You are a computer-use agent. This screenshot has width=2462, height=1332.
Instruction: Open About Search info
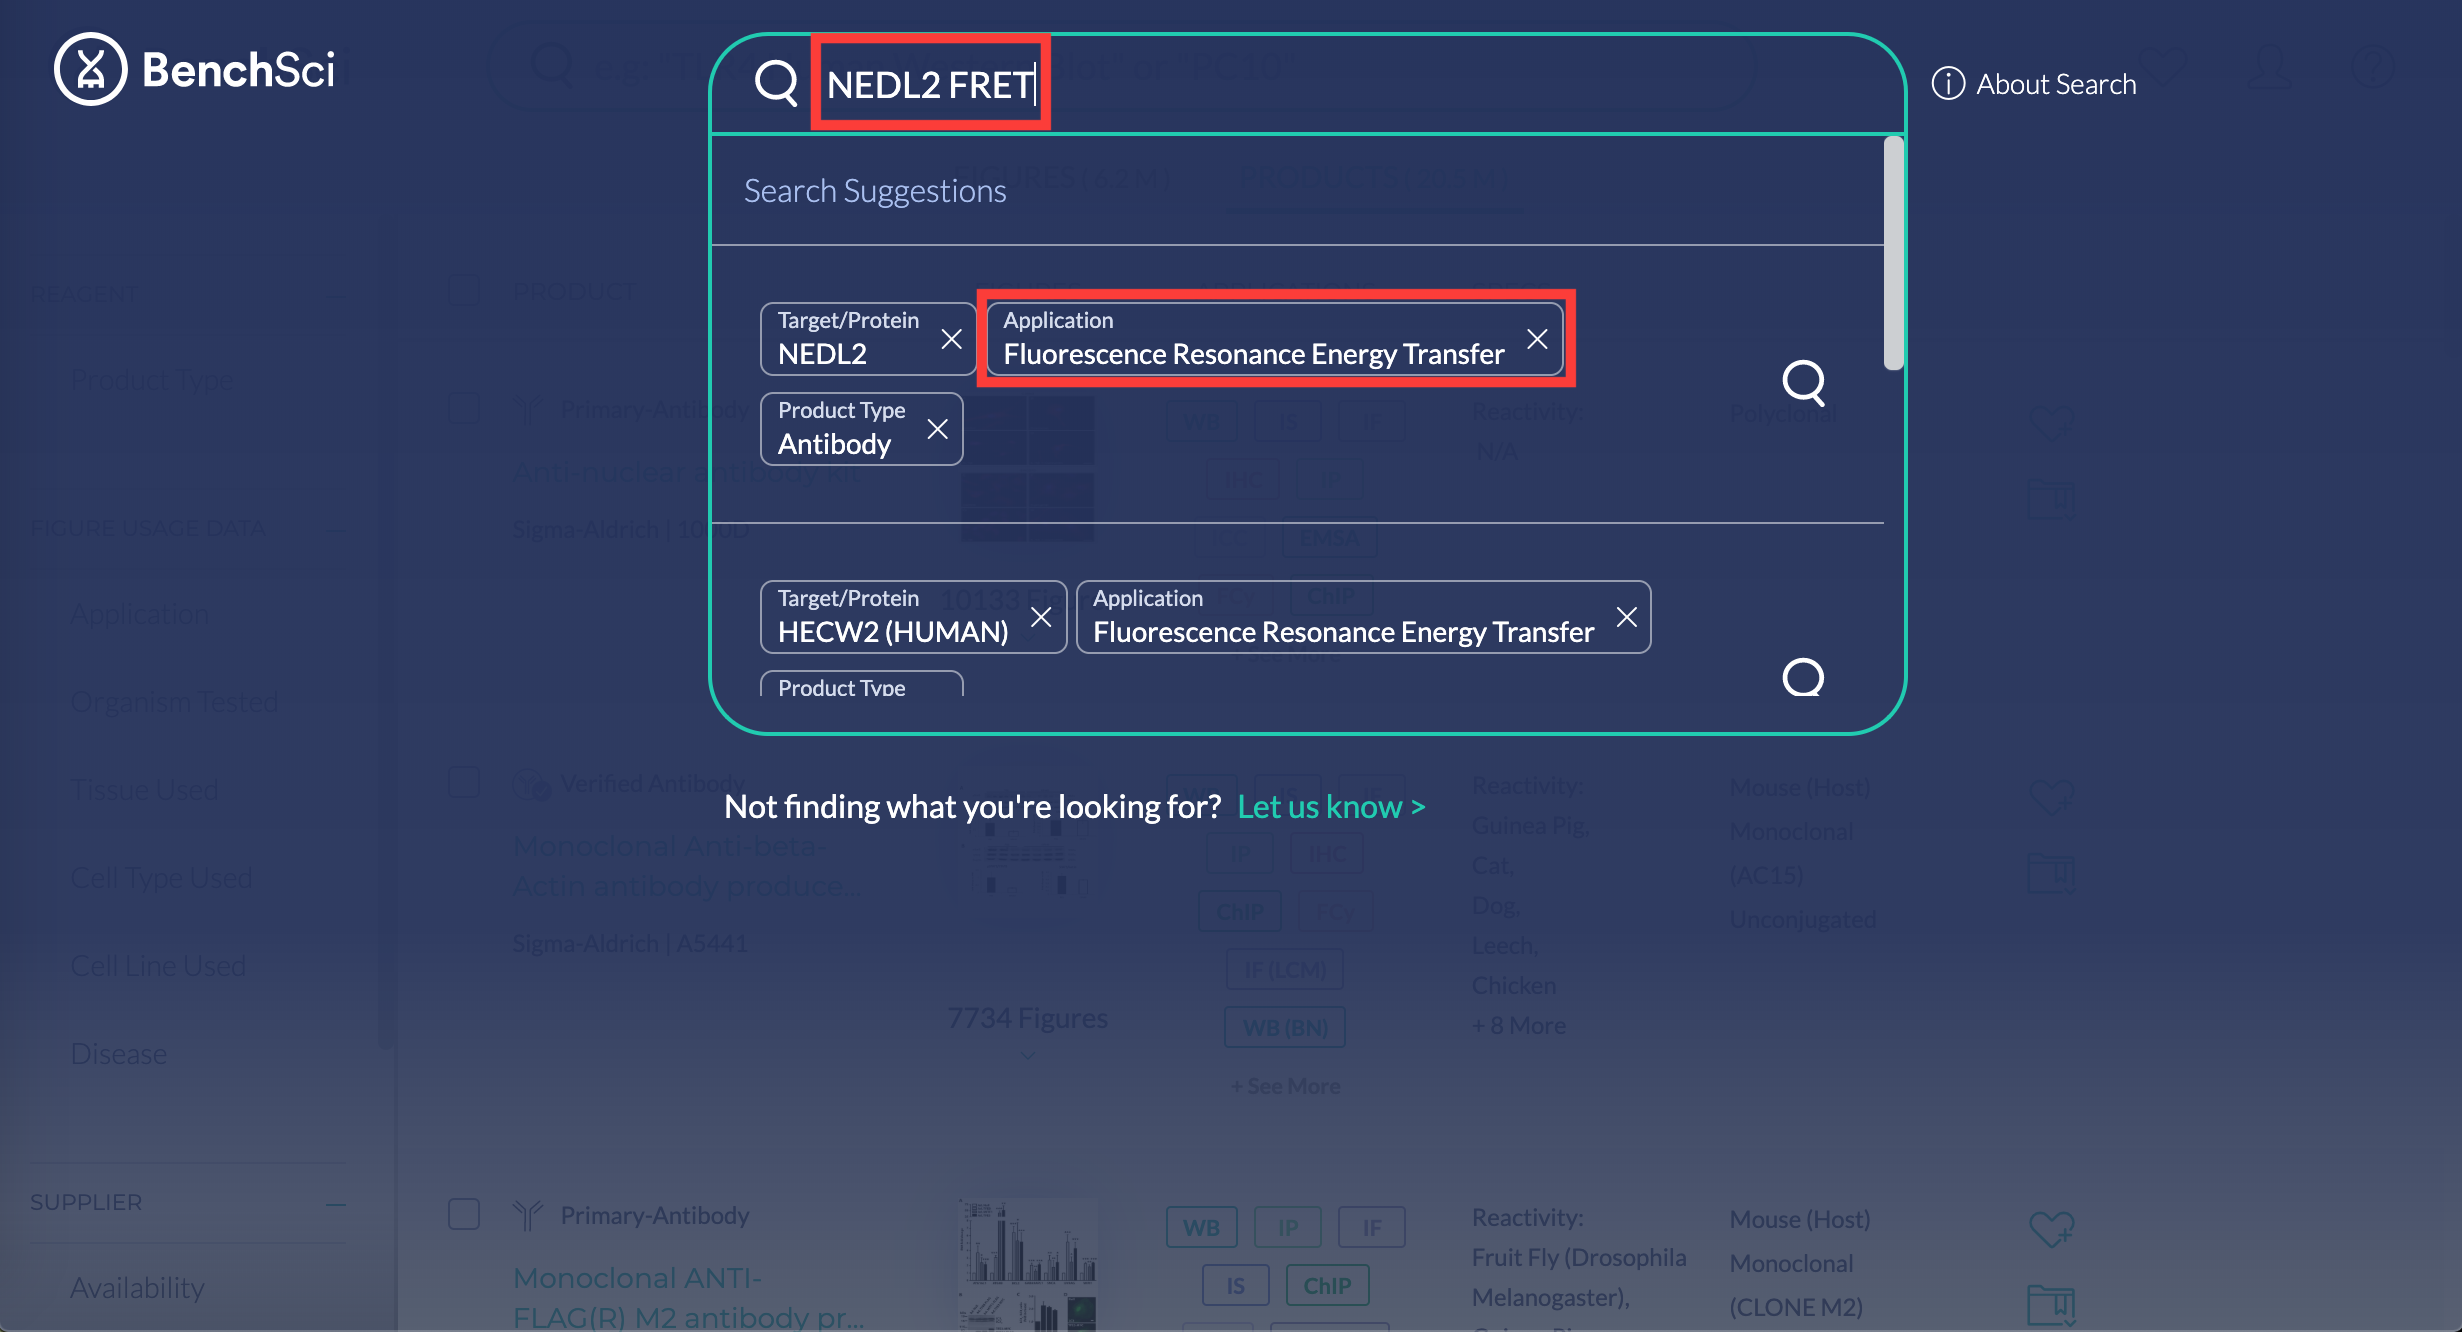pos(2034,84)
